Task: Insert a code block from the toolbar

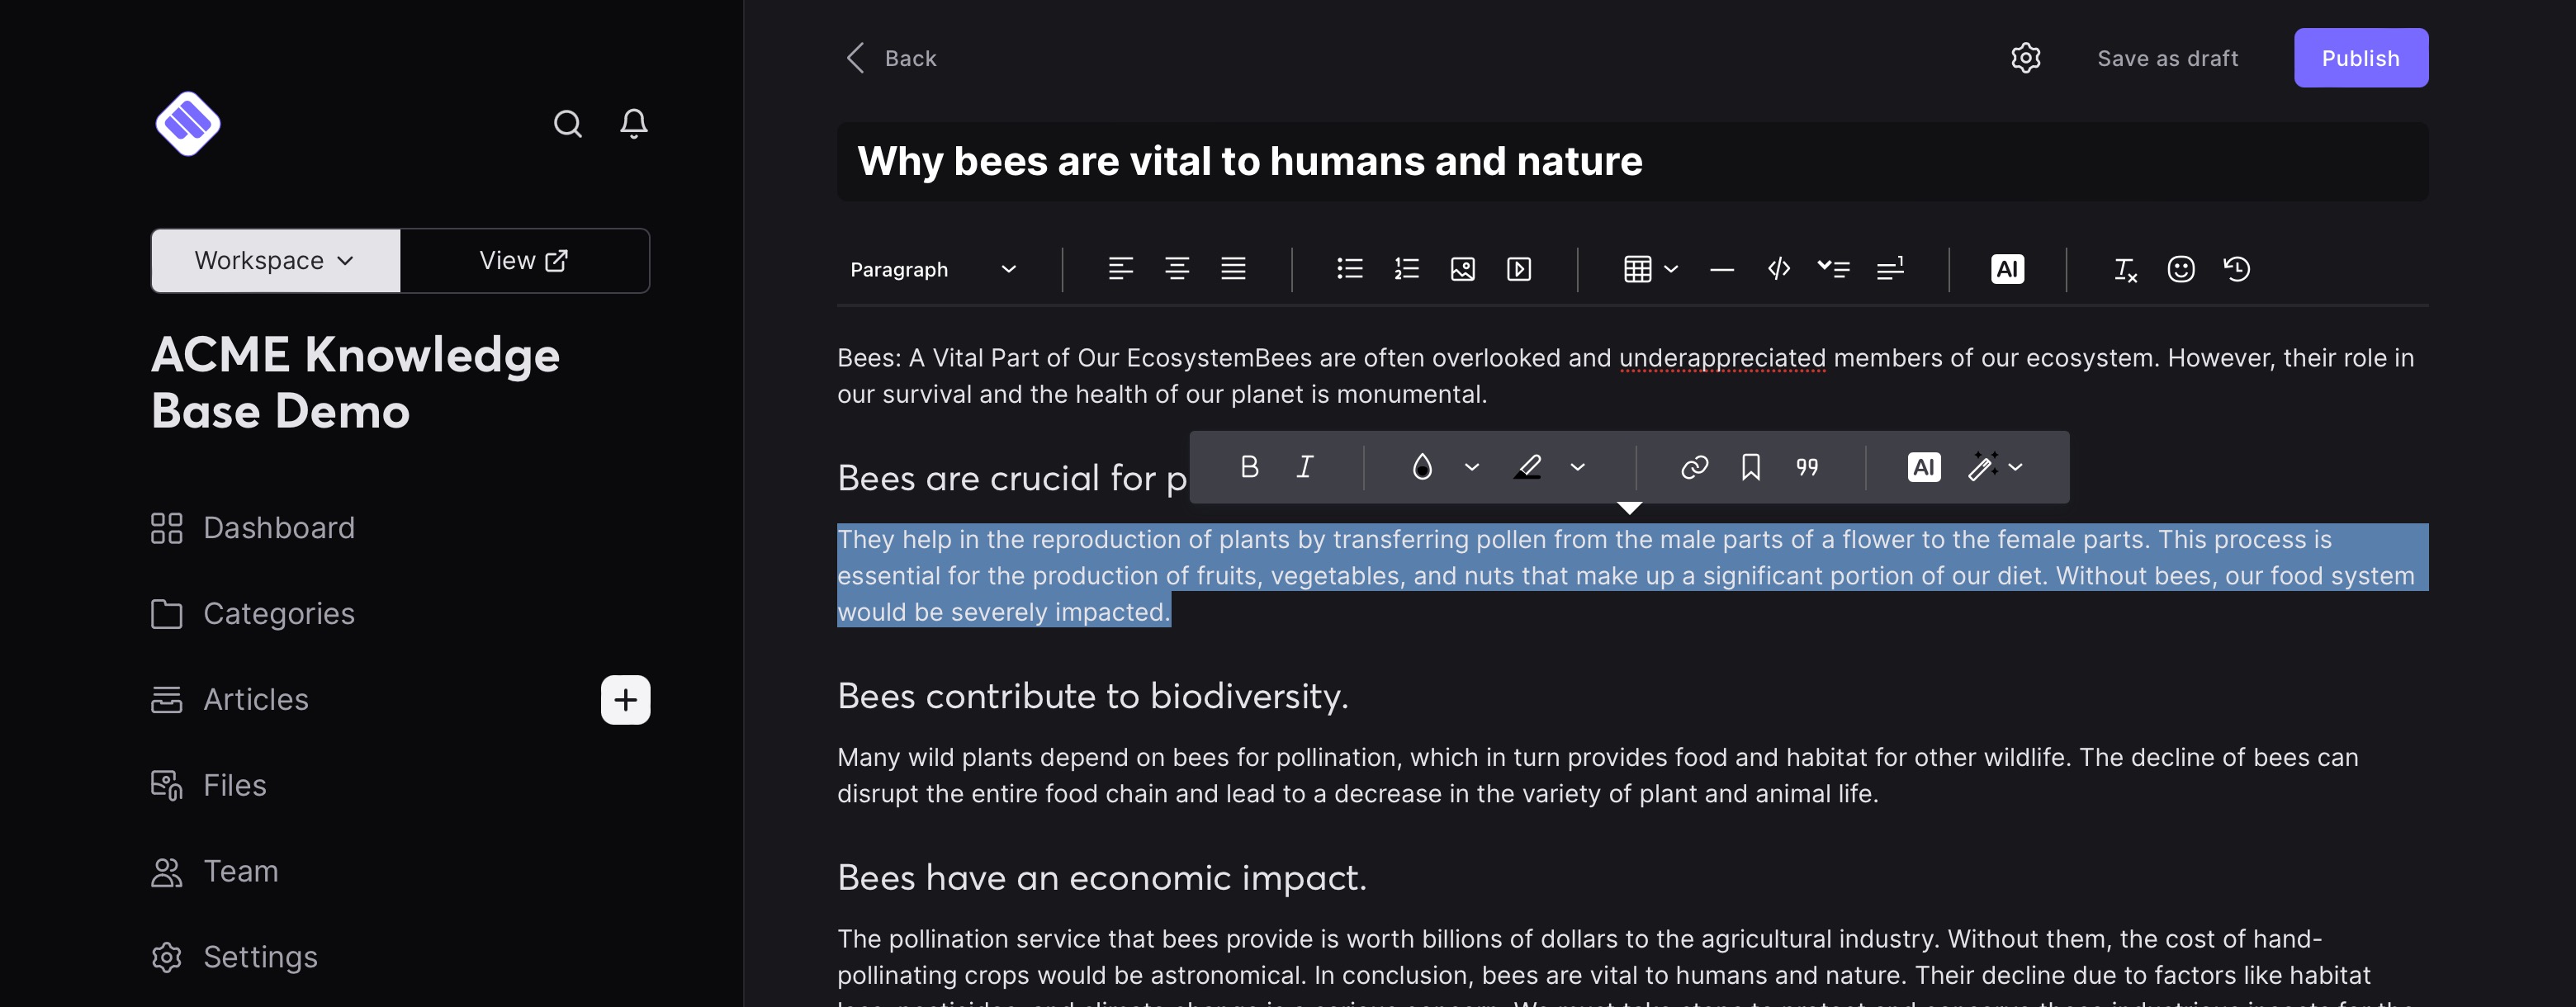Action: pyautogui.click(x=1778, y=269)
